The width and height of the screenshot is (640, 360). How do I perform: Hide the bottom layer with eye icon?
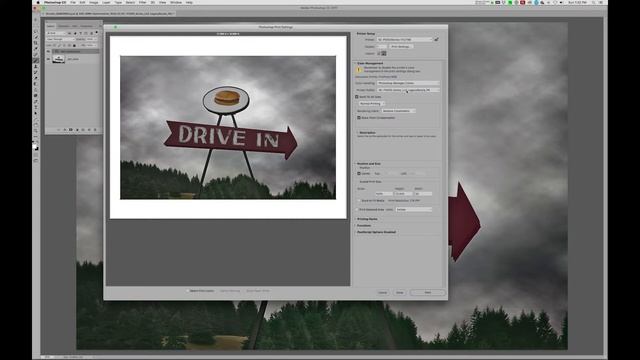tap(48, 59)
